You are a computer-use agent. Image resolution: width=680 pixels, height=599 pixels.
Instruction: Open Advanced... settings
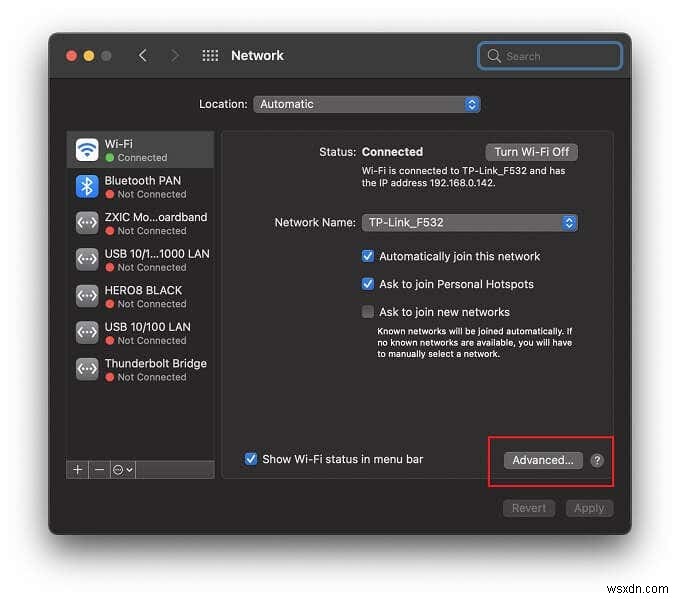(x=543, y=460)
